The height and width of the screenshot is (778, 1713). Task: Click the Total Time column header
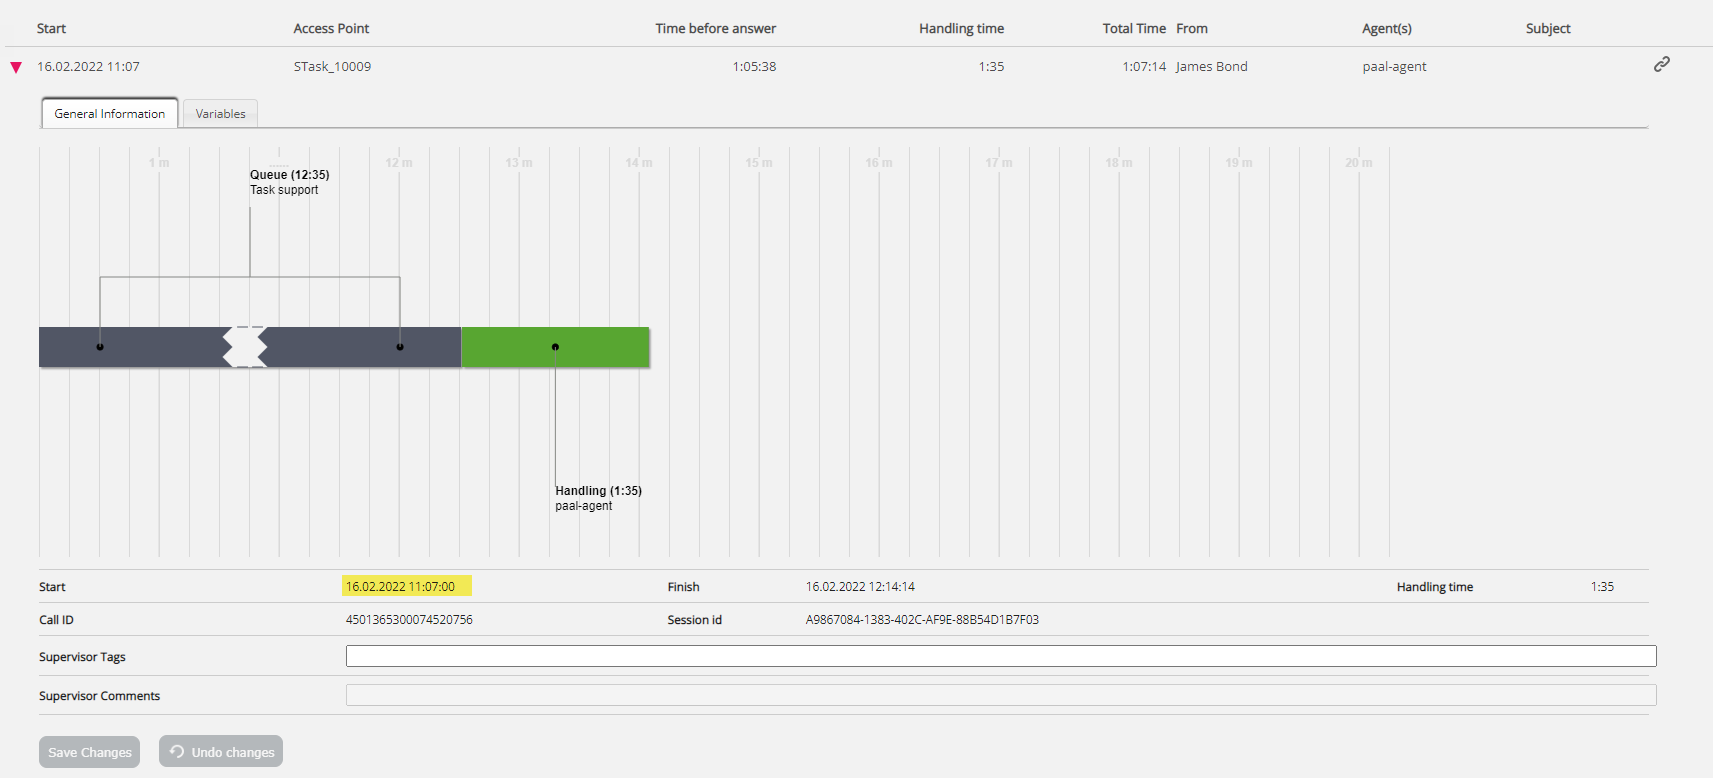click(x=1133, y=29)
